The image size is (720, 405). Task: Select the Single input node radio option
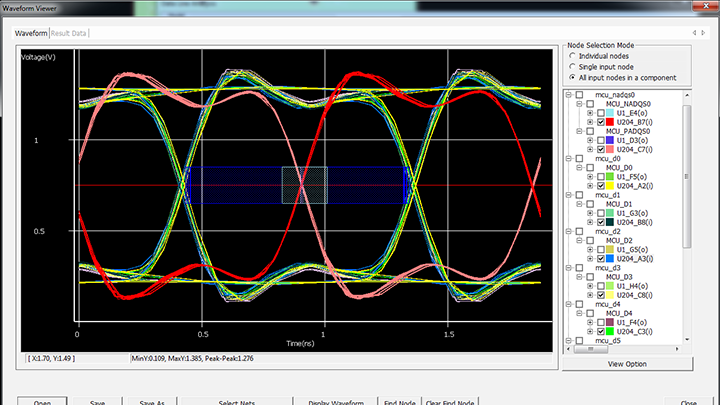pyautogui.click(x=571, y=66)
